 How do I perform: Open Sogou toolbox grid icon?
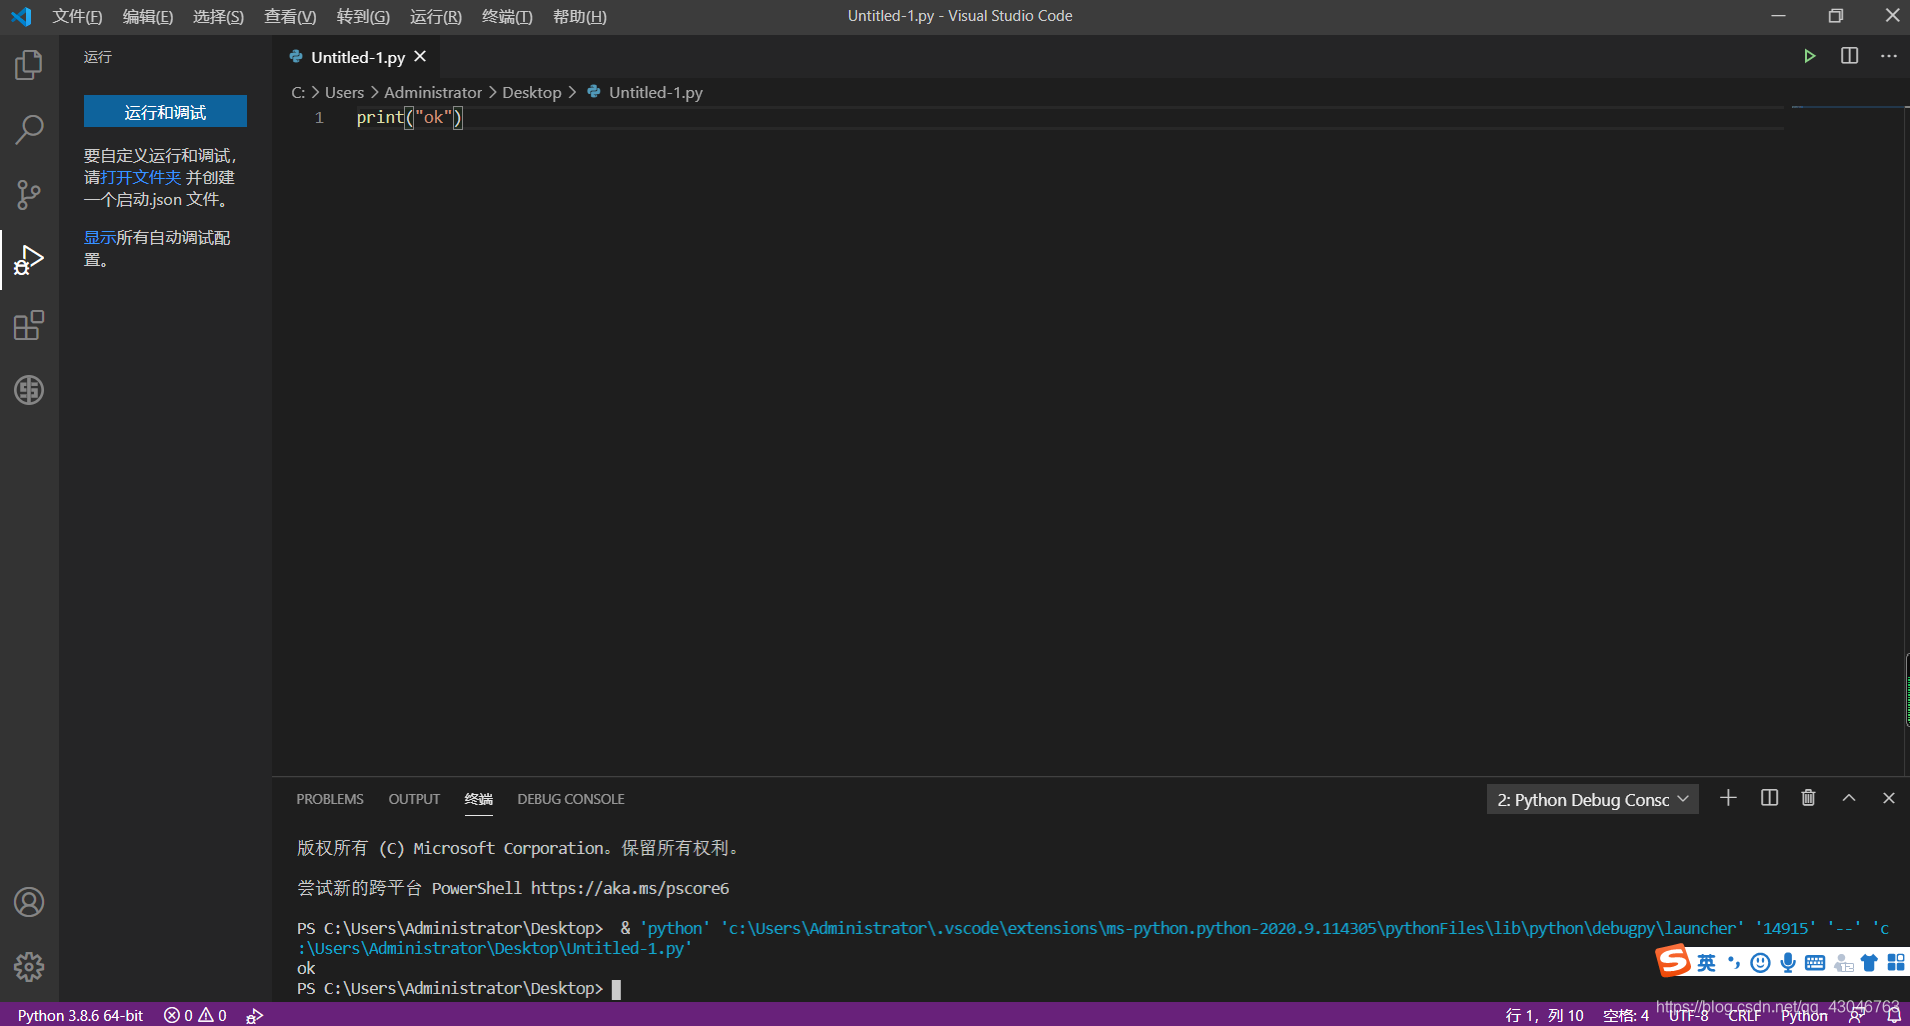pos(1895,962)
